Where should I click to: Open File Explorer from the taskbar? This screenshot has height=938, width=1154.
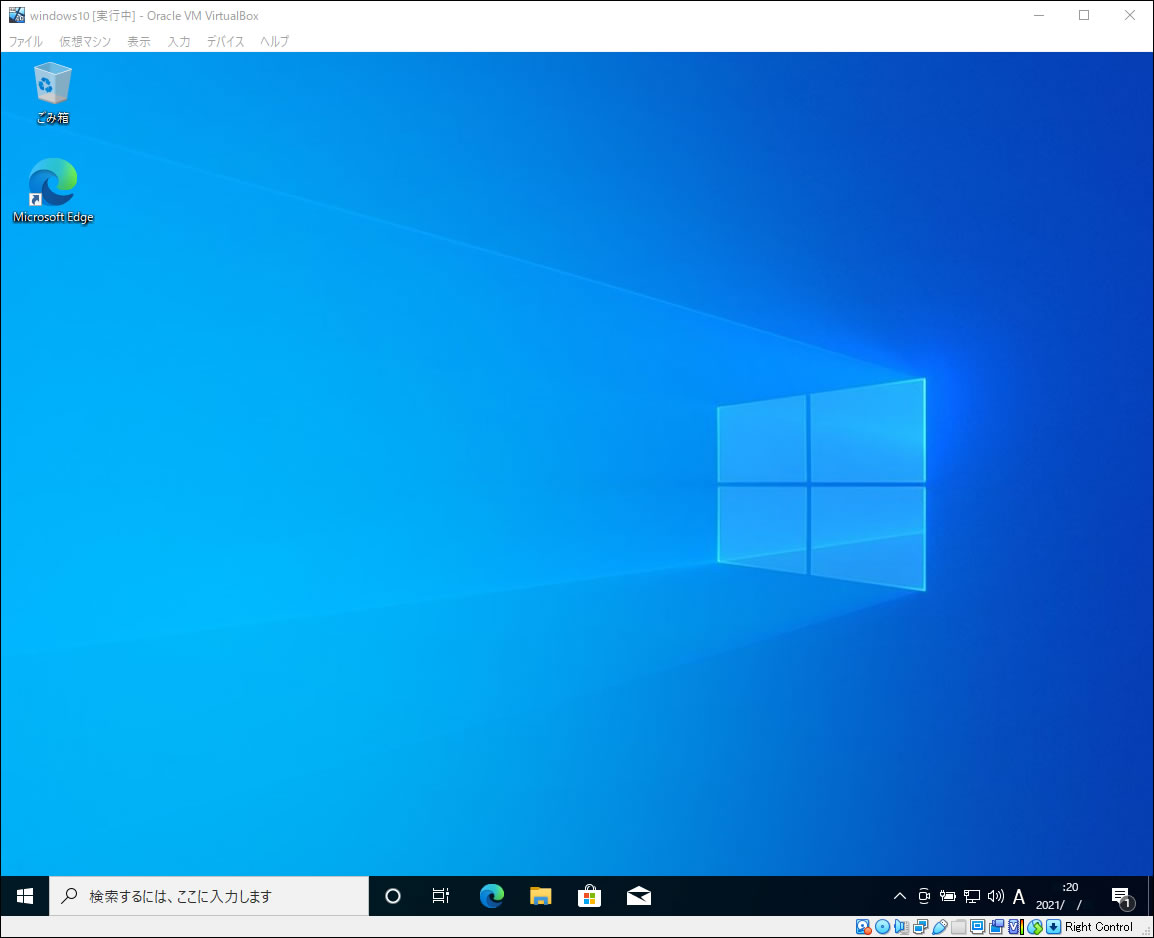click(x=540, y=896)
